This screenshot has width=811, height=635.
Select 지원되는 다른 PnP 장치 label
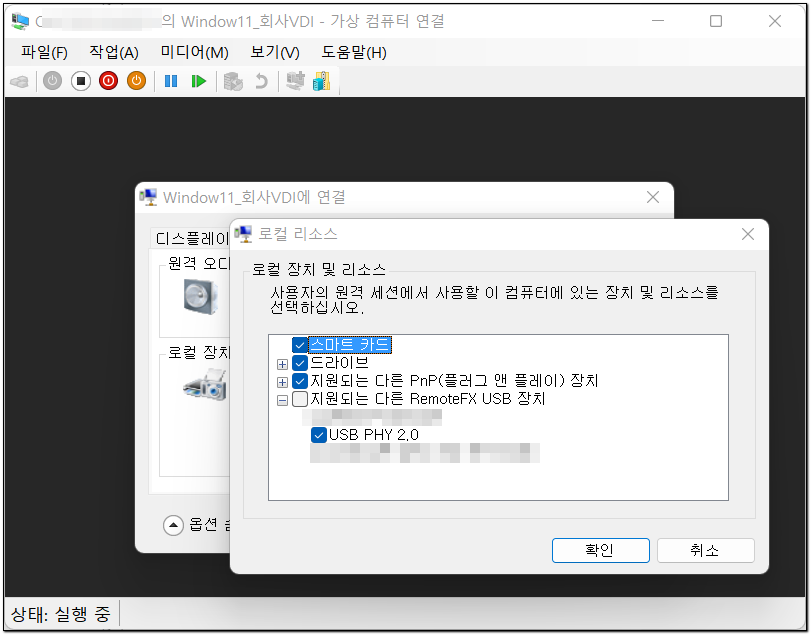pos(454,381)
